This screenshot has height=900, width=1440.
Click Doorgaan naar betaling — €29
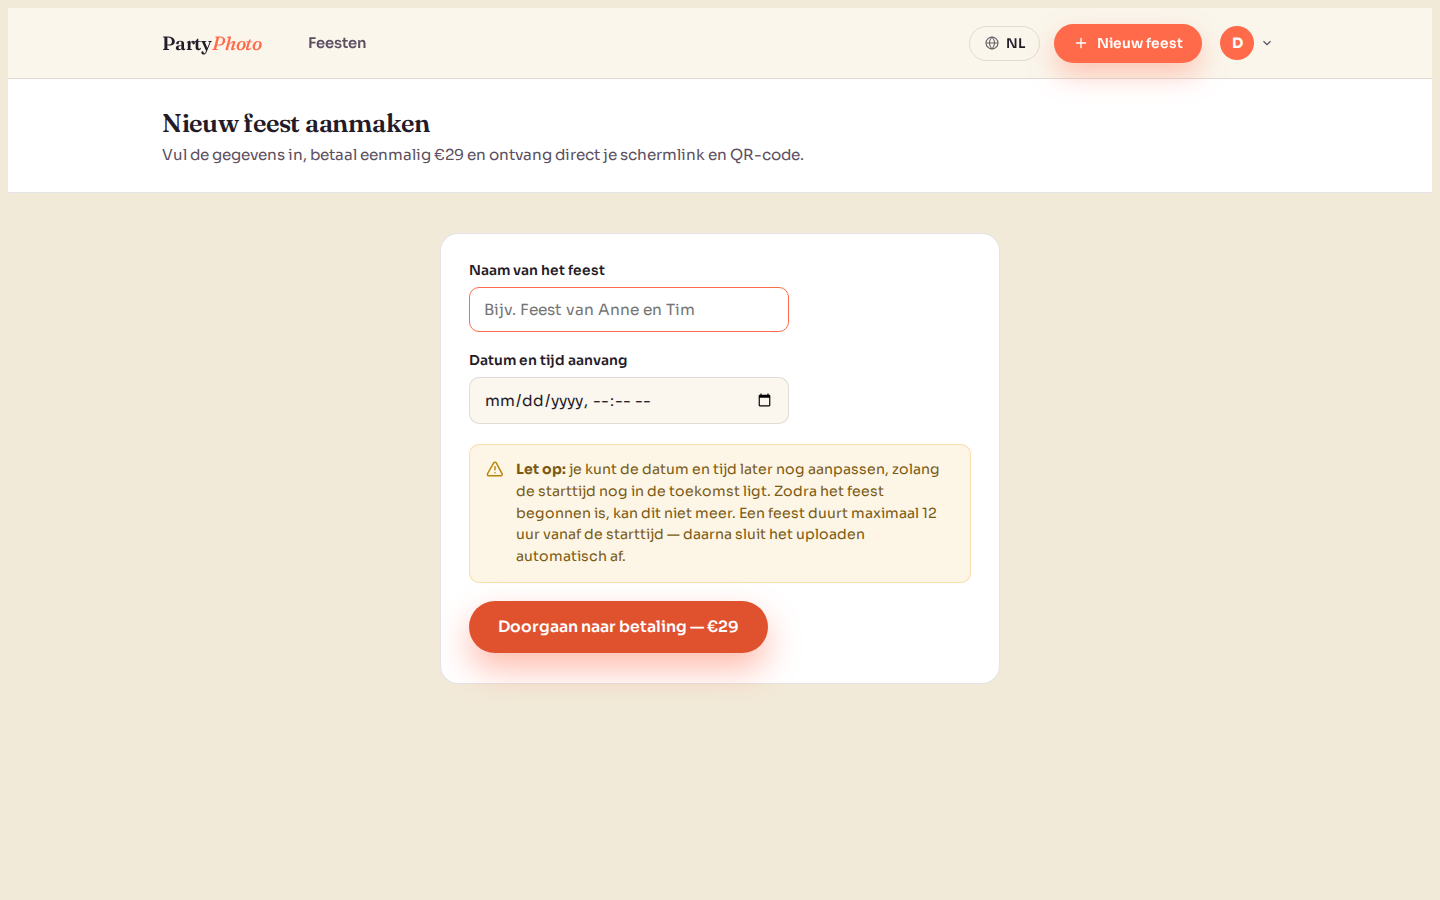(x=618, y=627)
